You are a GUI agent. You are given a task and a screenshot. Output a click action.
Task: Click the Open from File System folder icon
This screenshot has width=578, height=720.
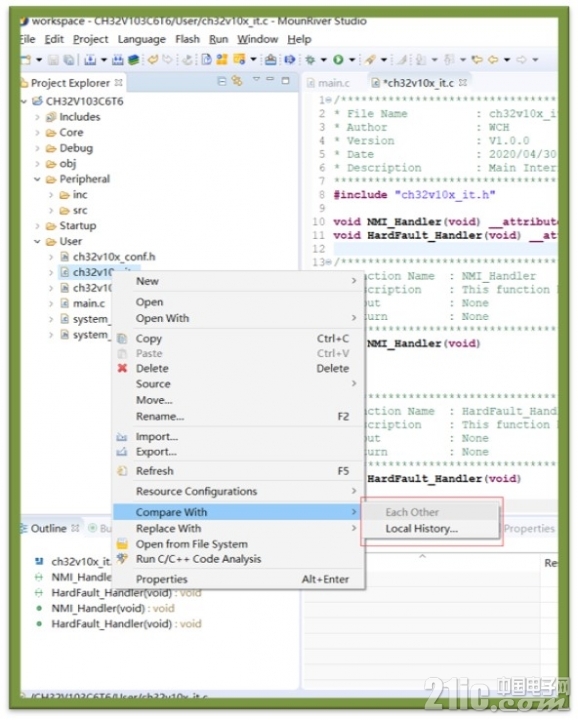122,545
